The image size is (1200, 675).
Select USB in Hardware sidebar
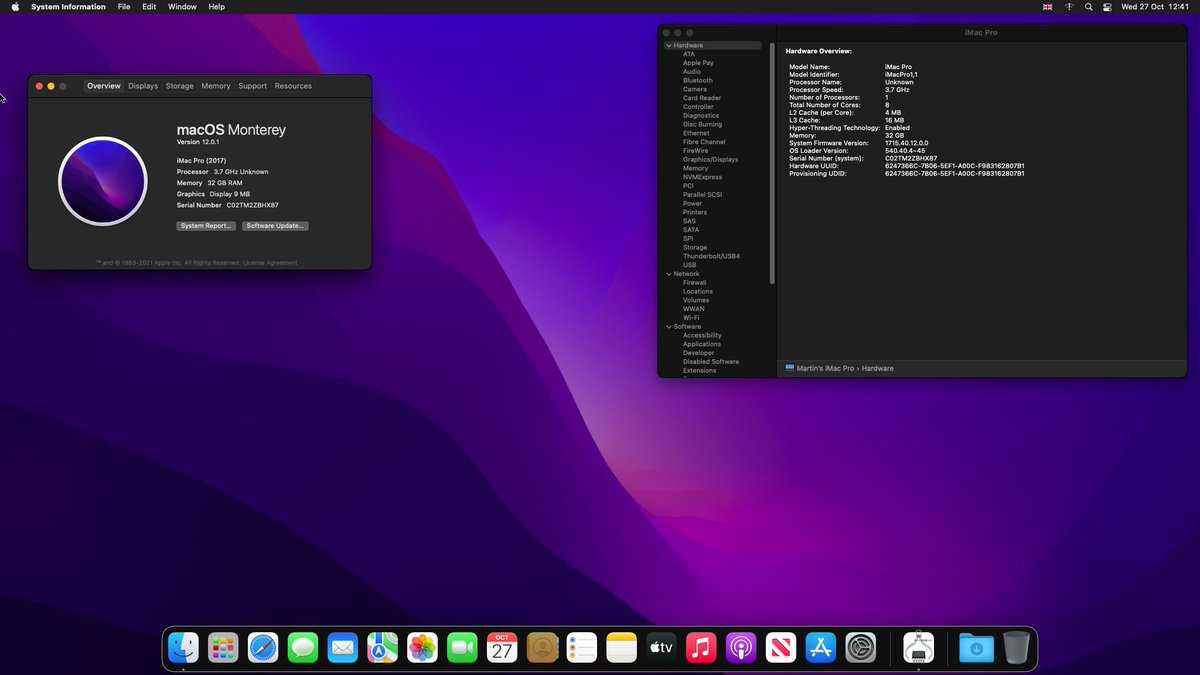689,265
